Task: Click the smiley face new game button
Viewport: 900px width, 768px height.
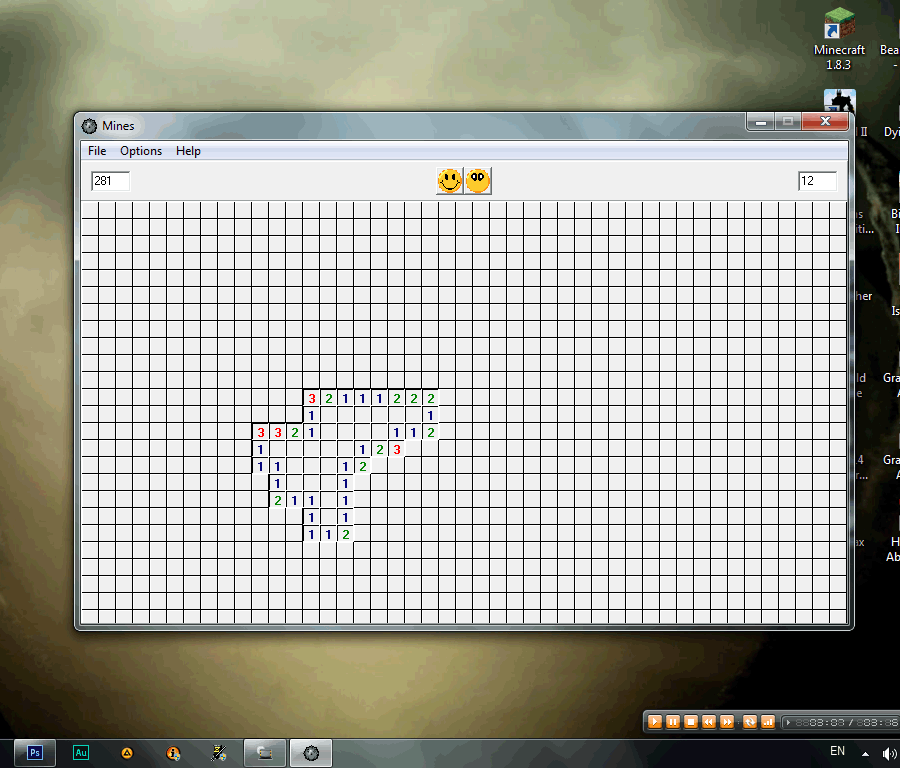Action: click(450, 181)
